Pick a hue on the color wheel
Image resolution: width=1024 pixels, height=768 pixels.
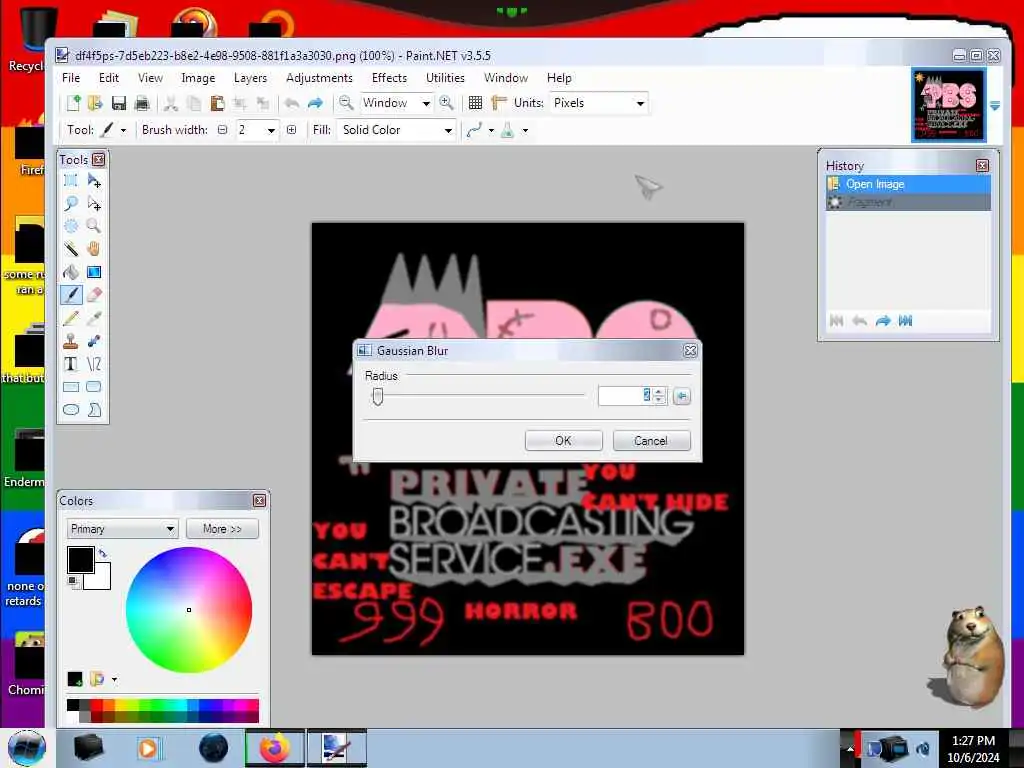(x=189, y=610)
